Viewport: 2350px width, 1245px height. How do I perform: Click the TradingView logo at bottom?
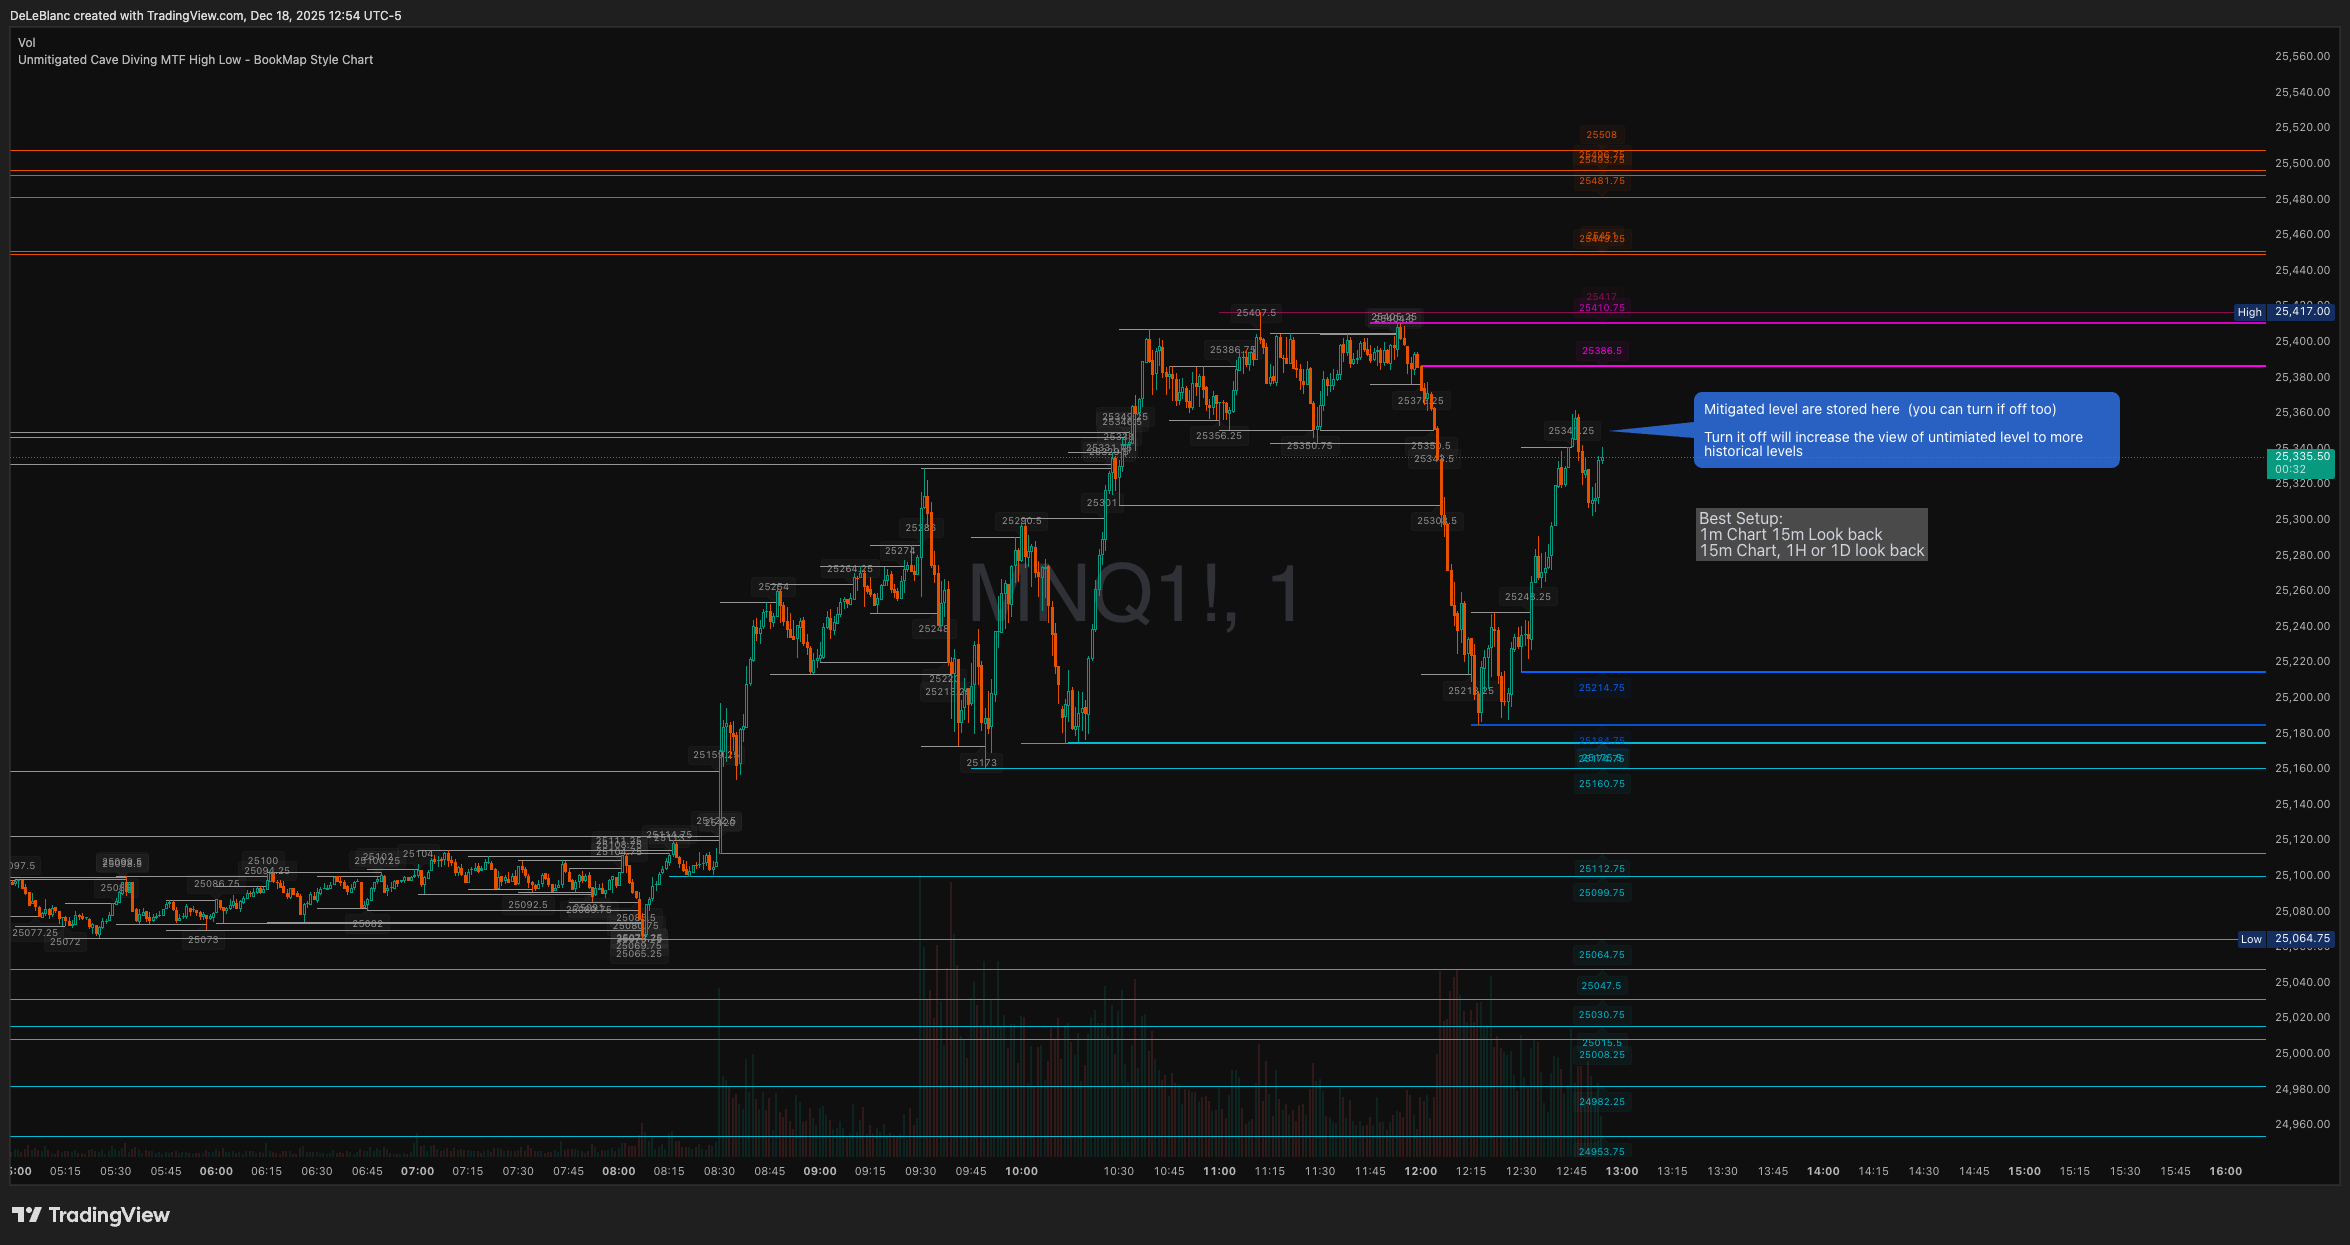[91, 1215]
